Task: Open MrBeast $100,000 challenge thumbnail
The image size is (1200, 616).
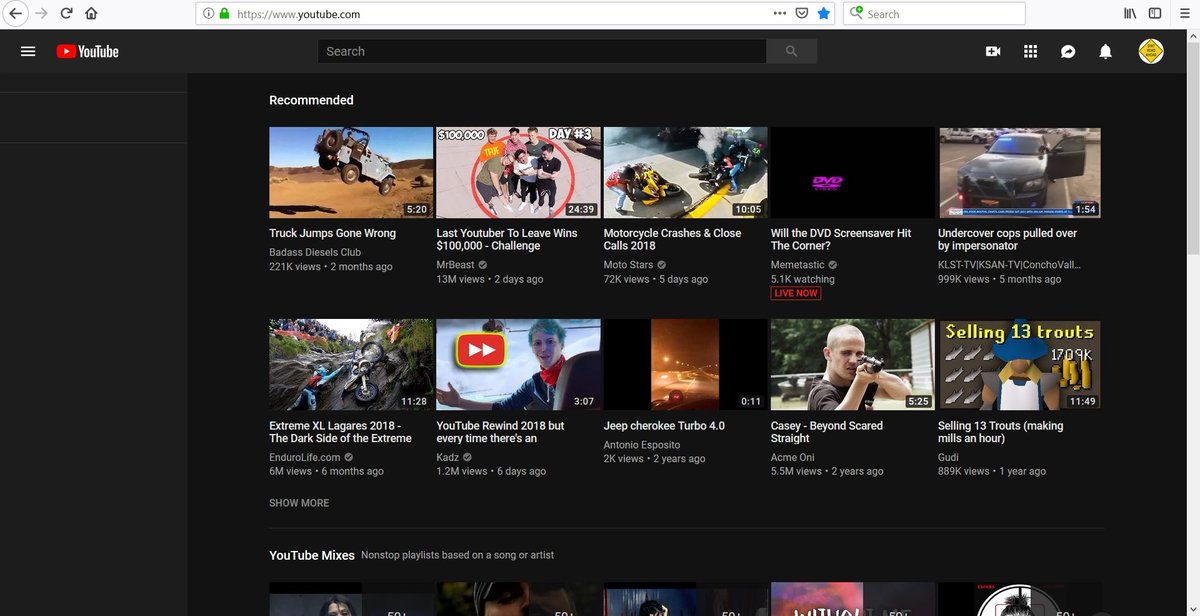Action: click(518, 172)
